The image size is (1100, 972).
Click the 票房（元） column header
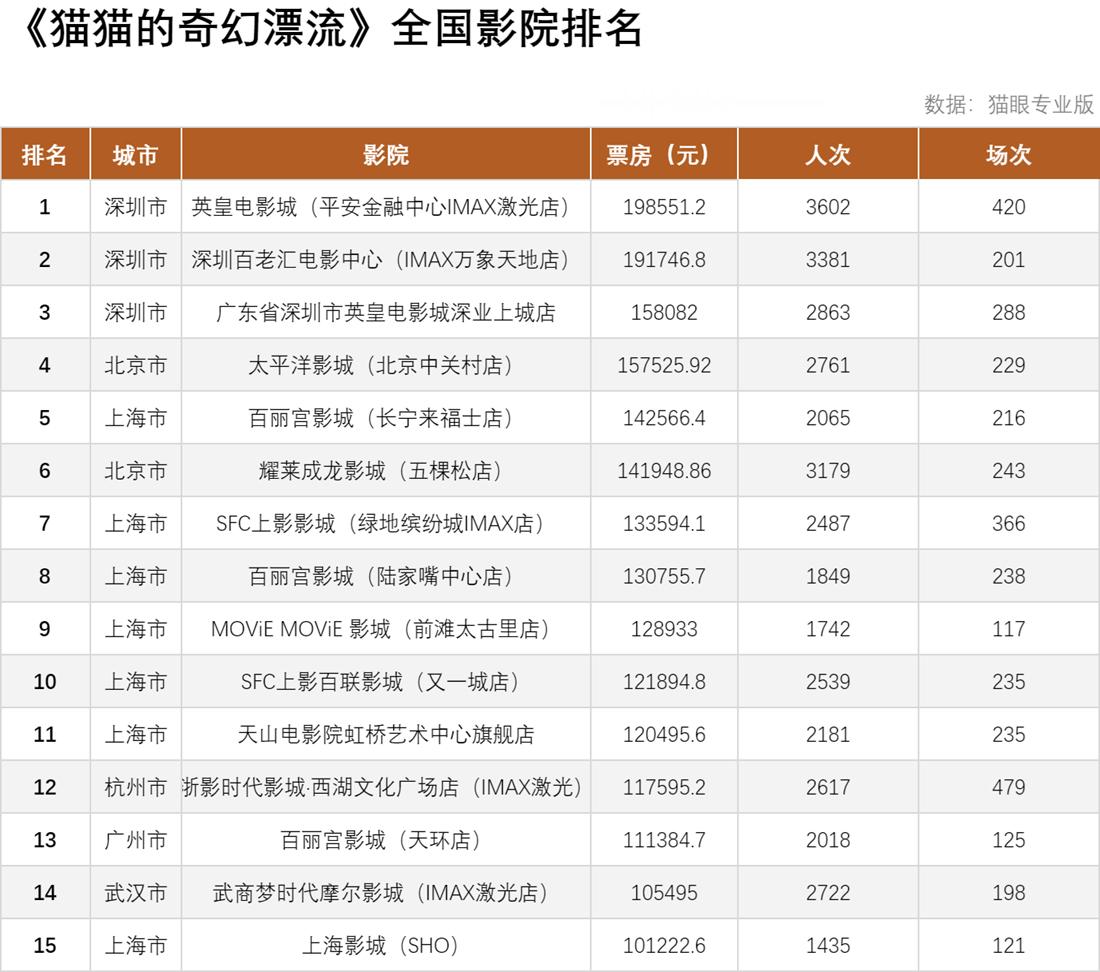click(x=664, y=154)
